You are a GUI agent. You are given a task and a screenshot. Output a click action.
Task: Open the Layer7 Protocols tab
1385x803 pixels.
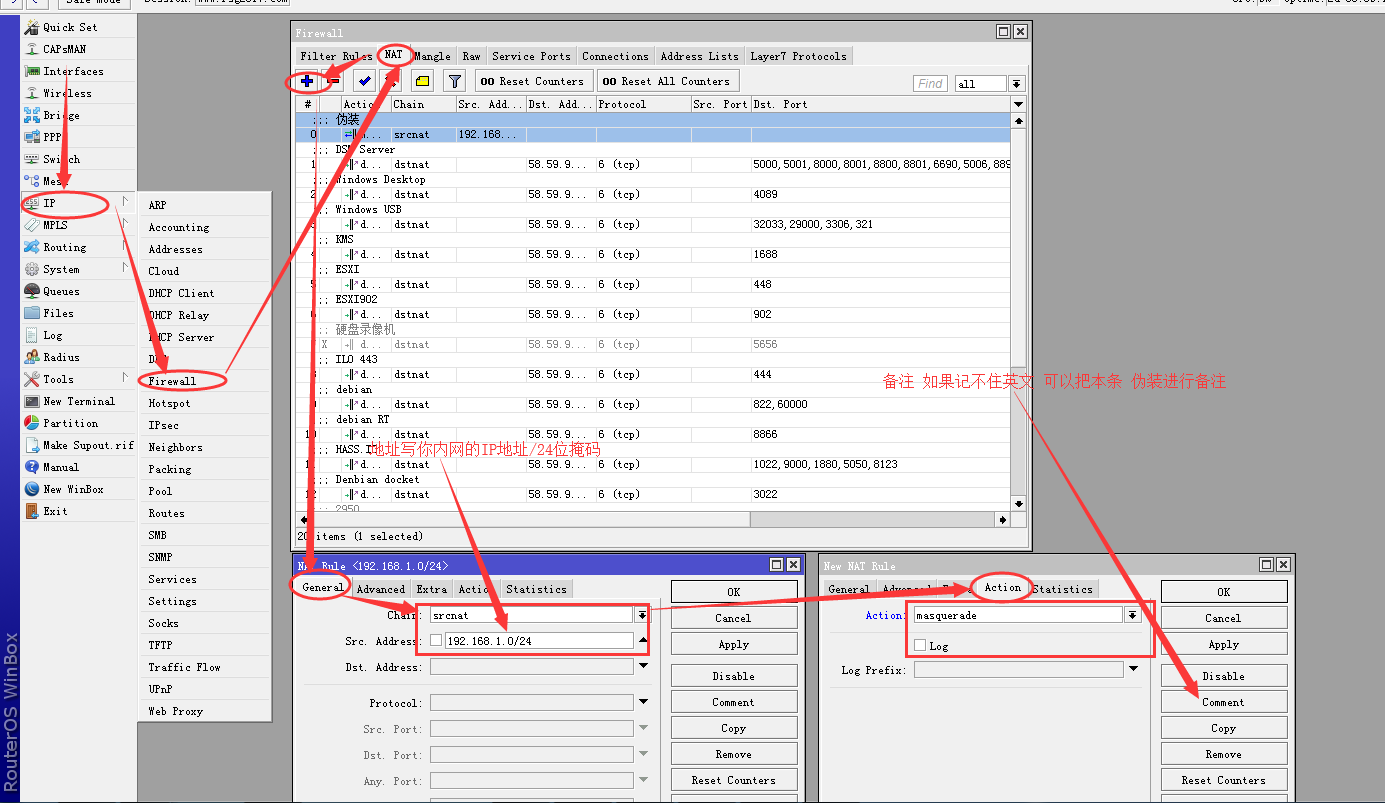coord(798,56)
